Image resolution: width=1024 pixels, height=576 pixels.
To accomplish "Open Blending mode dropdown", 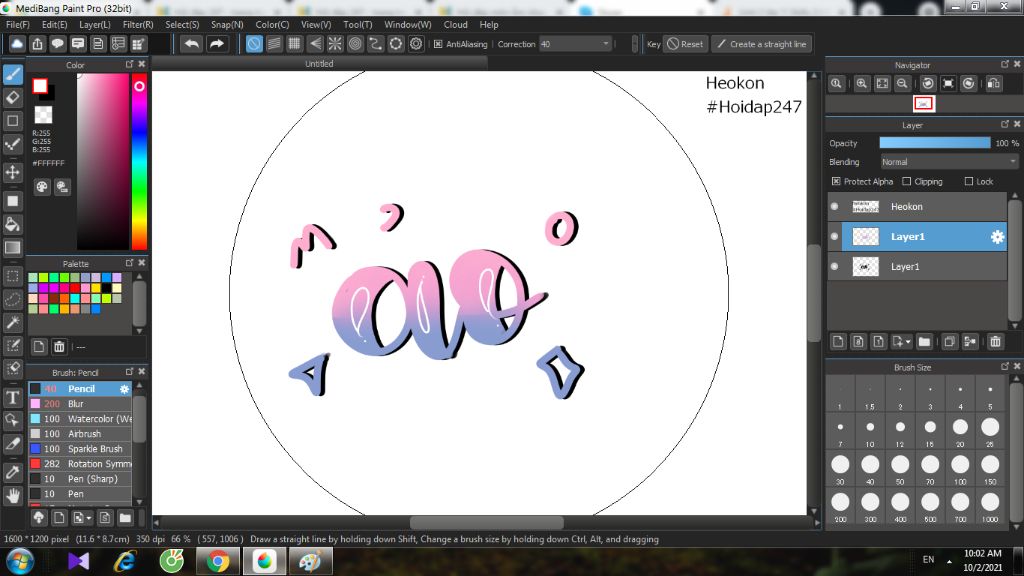I will (x=949, y=162).
